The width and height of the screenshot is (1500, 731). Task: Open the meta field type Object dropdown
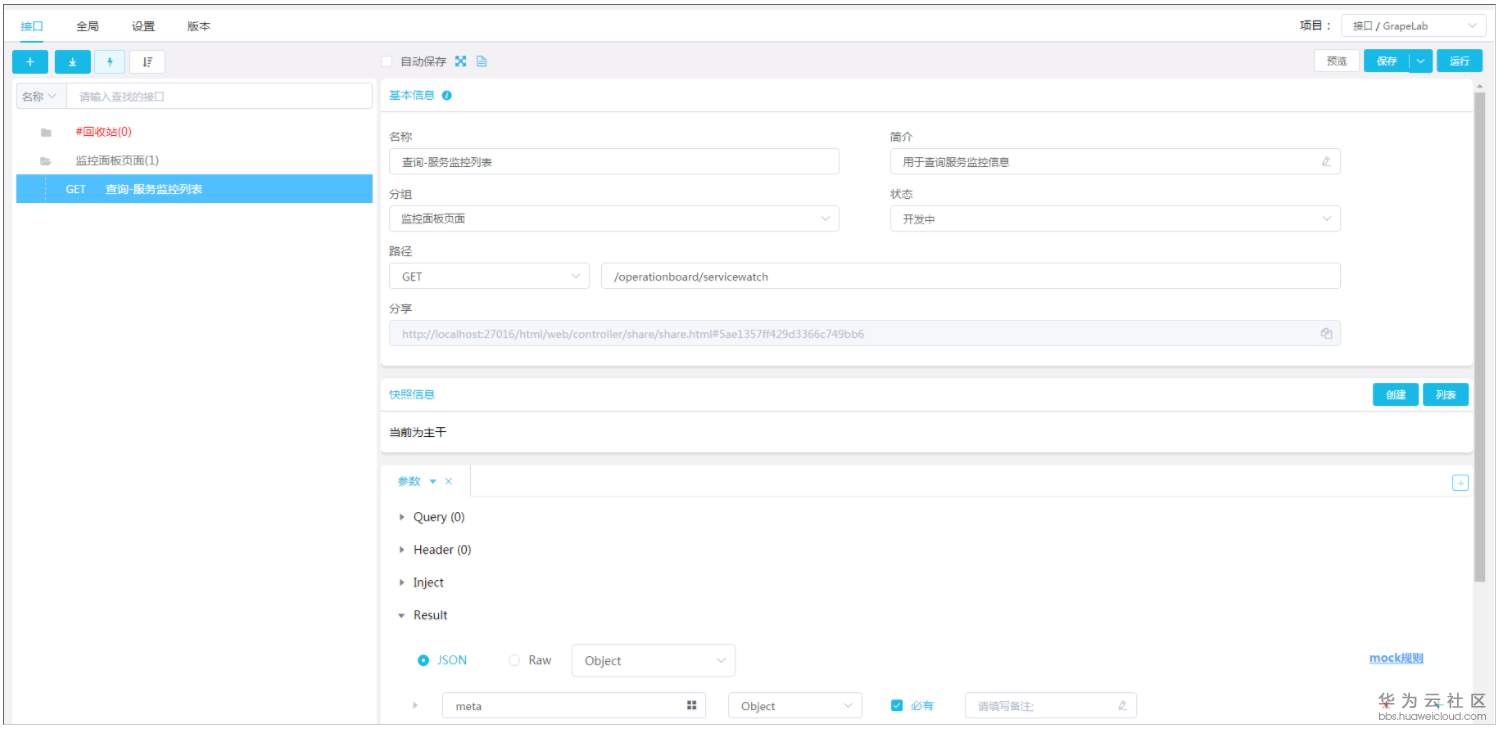pos(795,706)
